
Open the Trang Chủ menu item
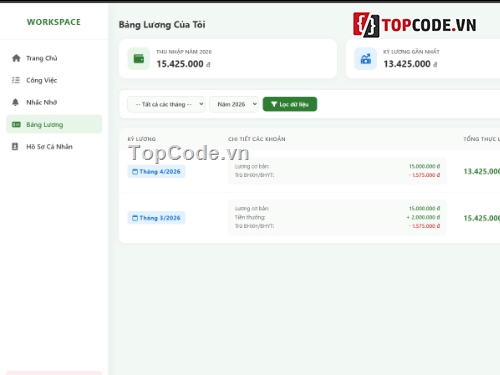[54, 58]
